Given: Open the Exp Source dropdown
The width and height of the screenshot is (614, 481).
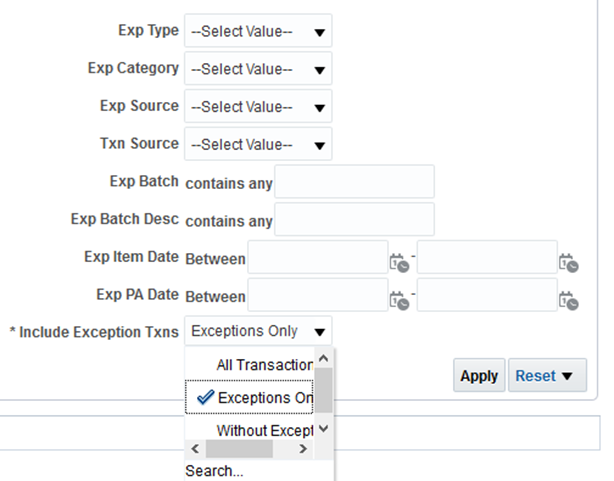Looking at the screenshot, I should (x=258, y=106).
